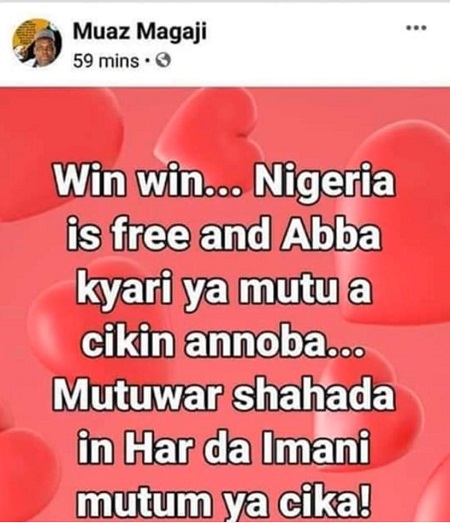Select the "kyari ya mutu a" line
Image resolution: width=450 pixels, height=523 pixels.
224,288
